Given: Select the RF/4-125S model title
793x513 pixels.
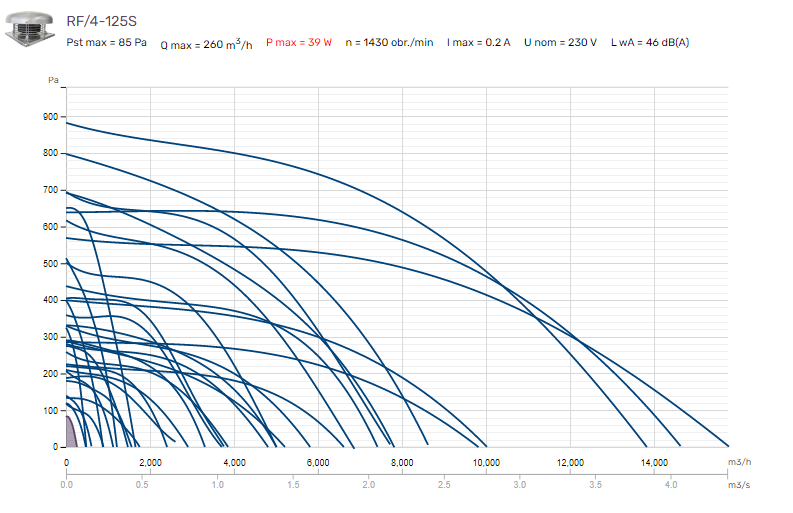Looking at the screenshot, I should pos(102,21).
